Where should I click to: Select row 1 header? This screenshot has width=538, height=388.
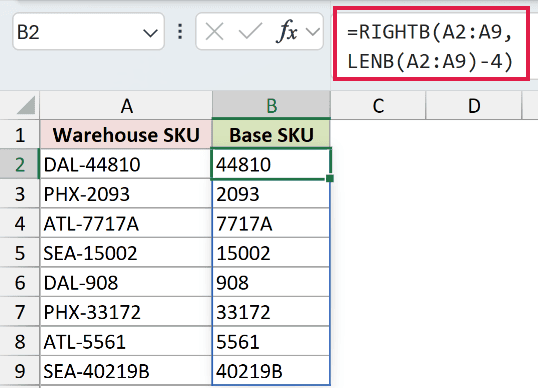coord(20,135)
